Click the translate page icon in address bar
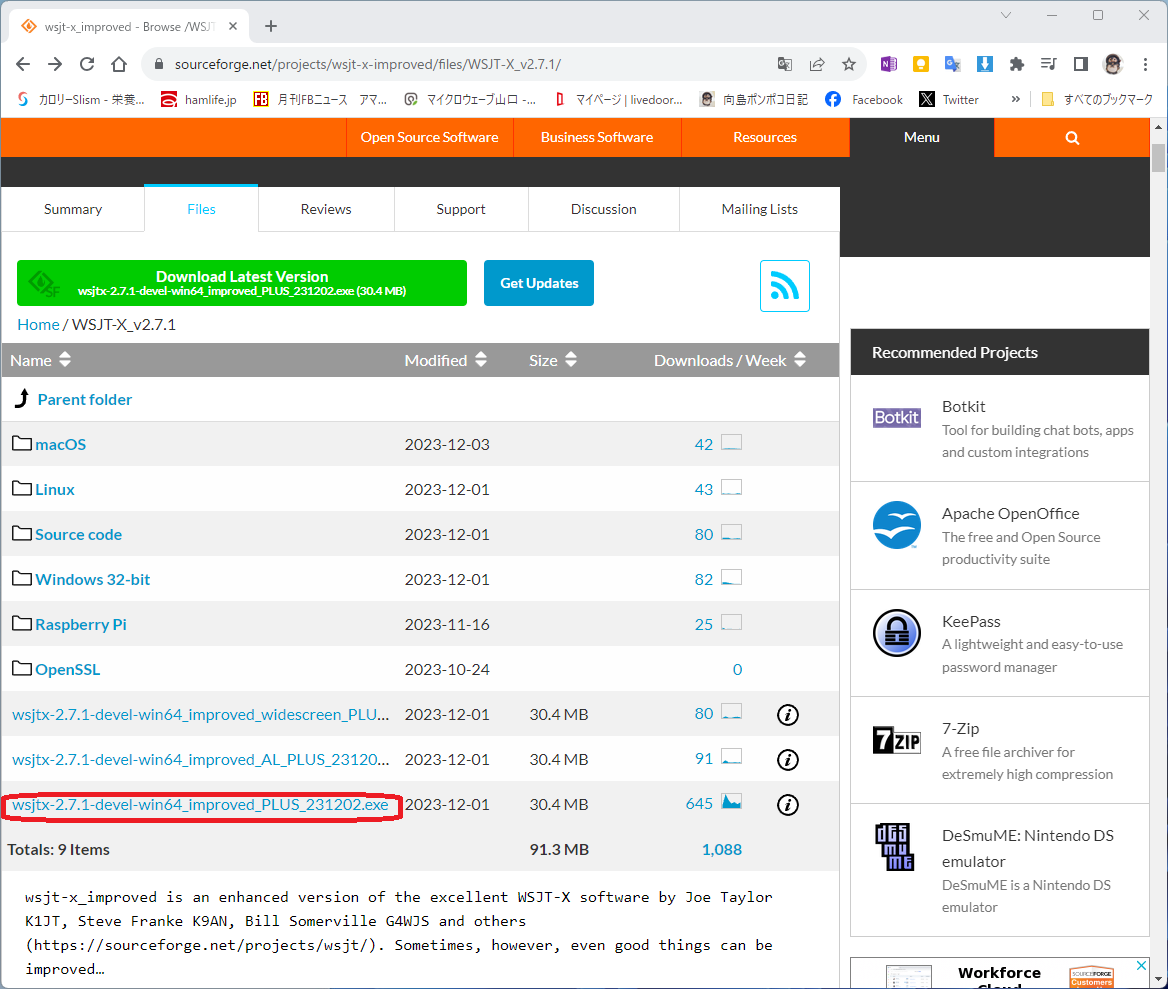Image resolution: width=1168 pixels, height=989 pixels. point(784,64)
